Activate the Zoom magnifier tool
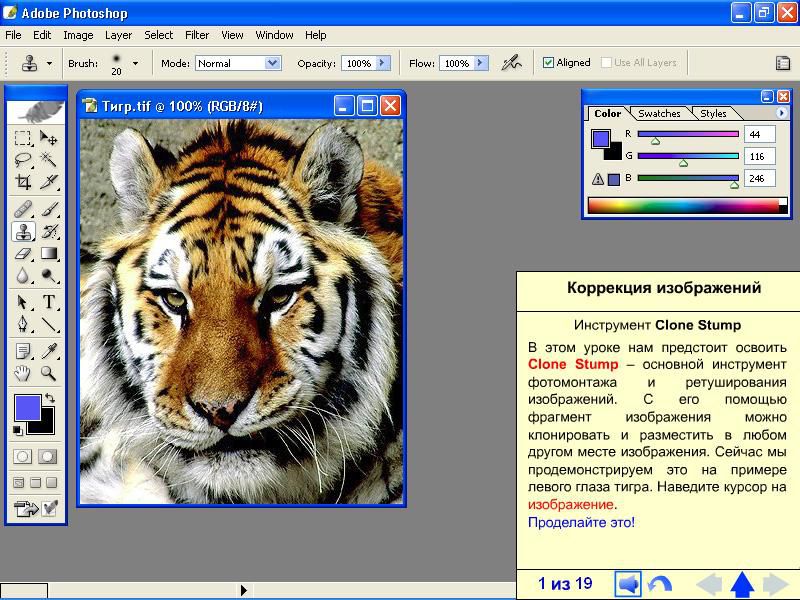800x600 pixels. [x=48, y=374]
